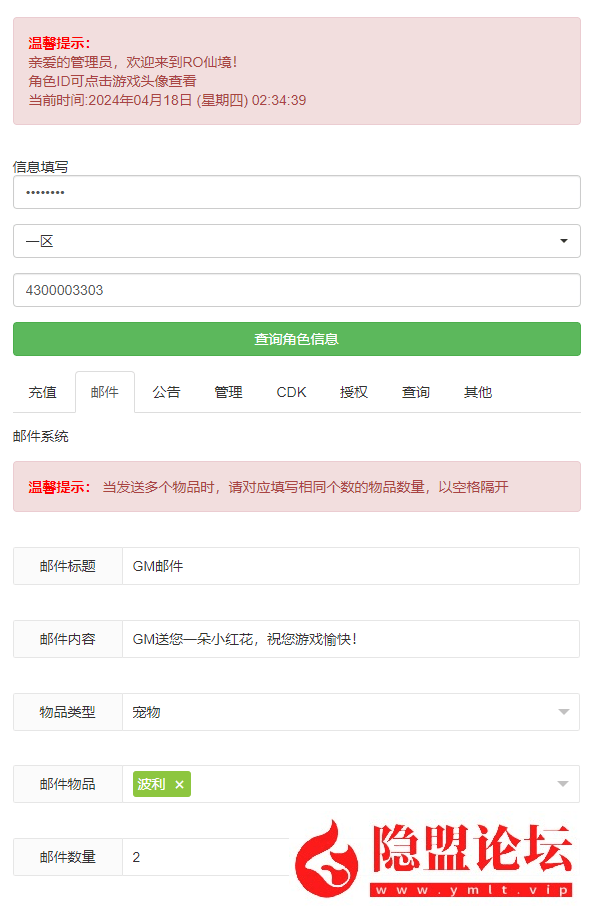
Task: Click the password input field
Action: tap(296, 192)
